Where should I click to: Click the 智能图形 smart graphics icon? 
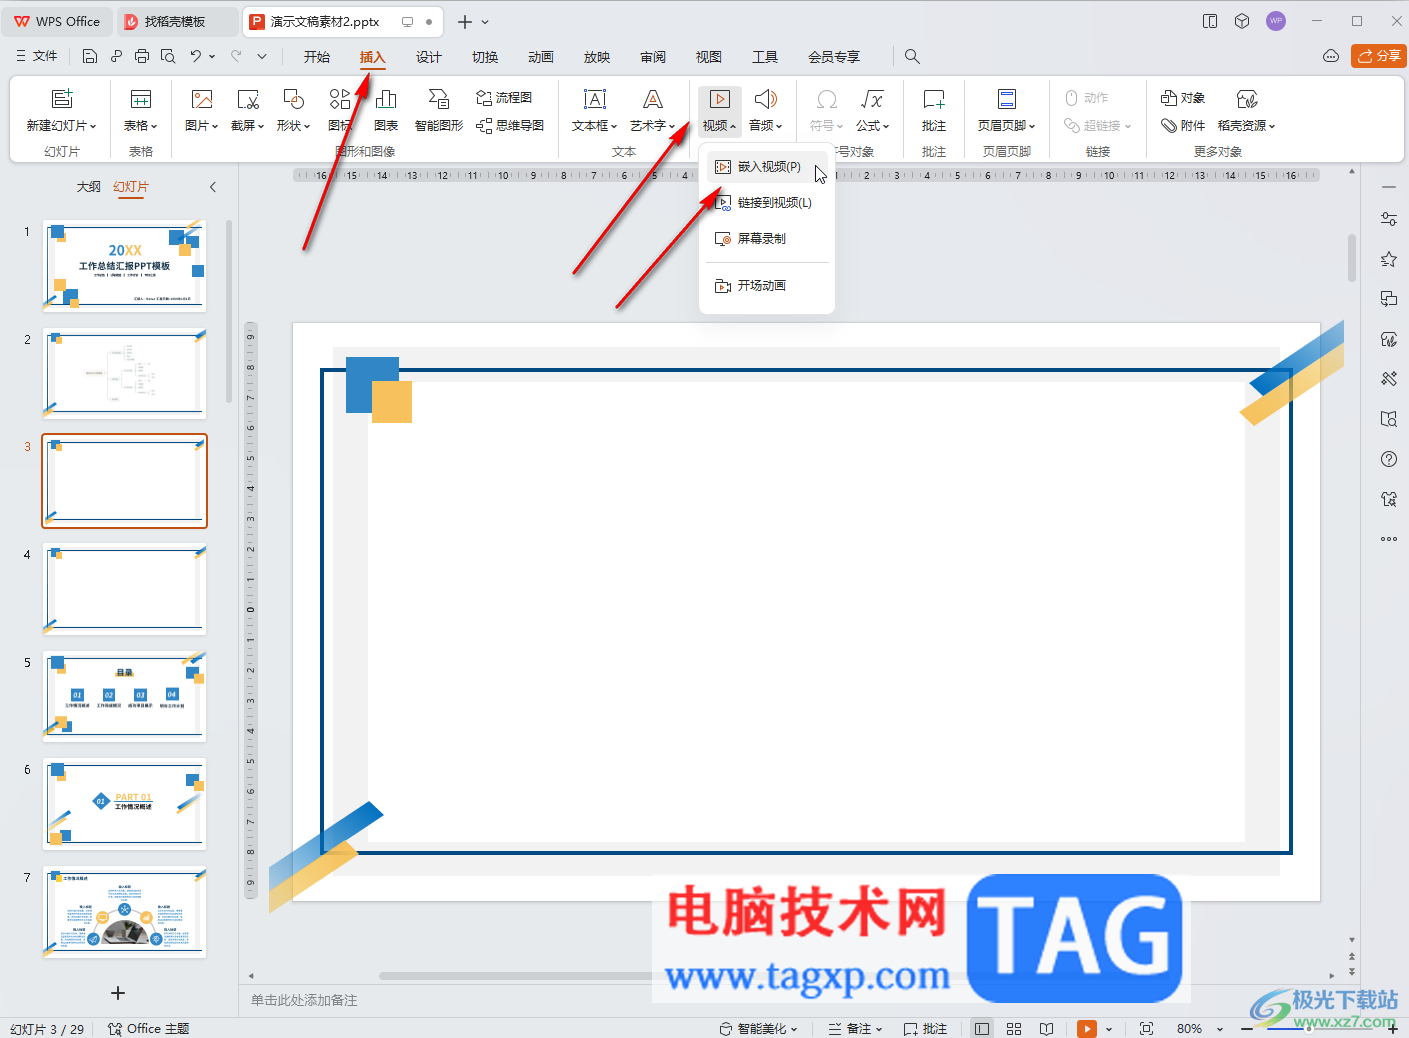pos(439,99)
